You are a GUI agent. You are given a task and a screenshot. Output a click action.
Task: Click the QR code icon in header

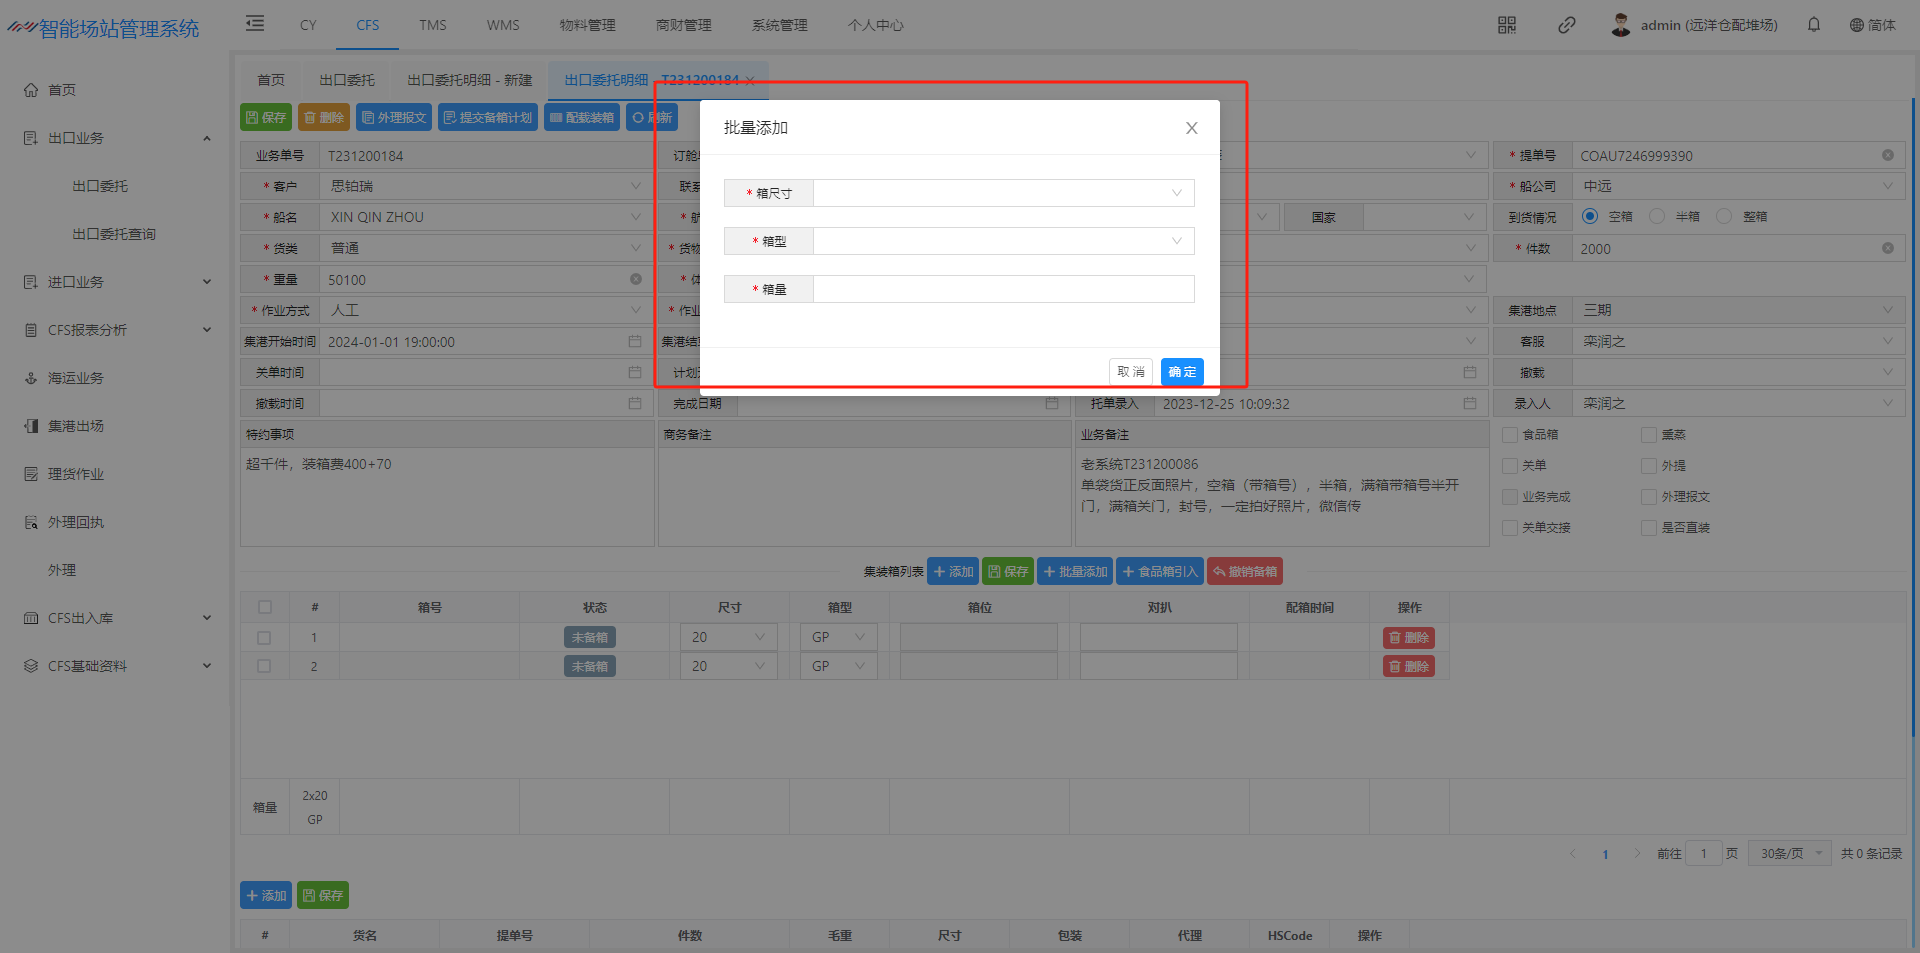(1507, 25)
